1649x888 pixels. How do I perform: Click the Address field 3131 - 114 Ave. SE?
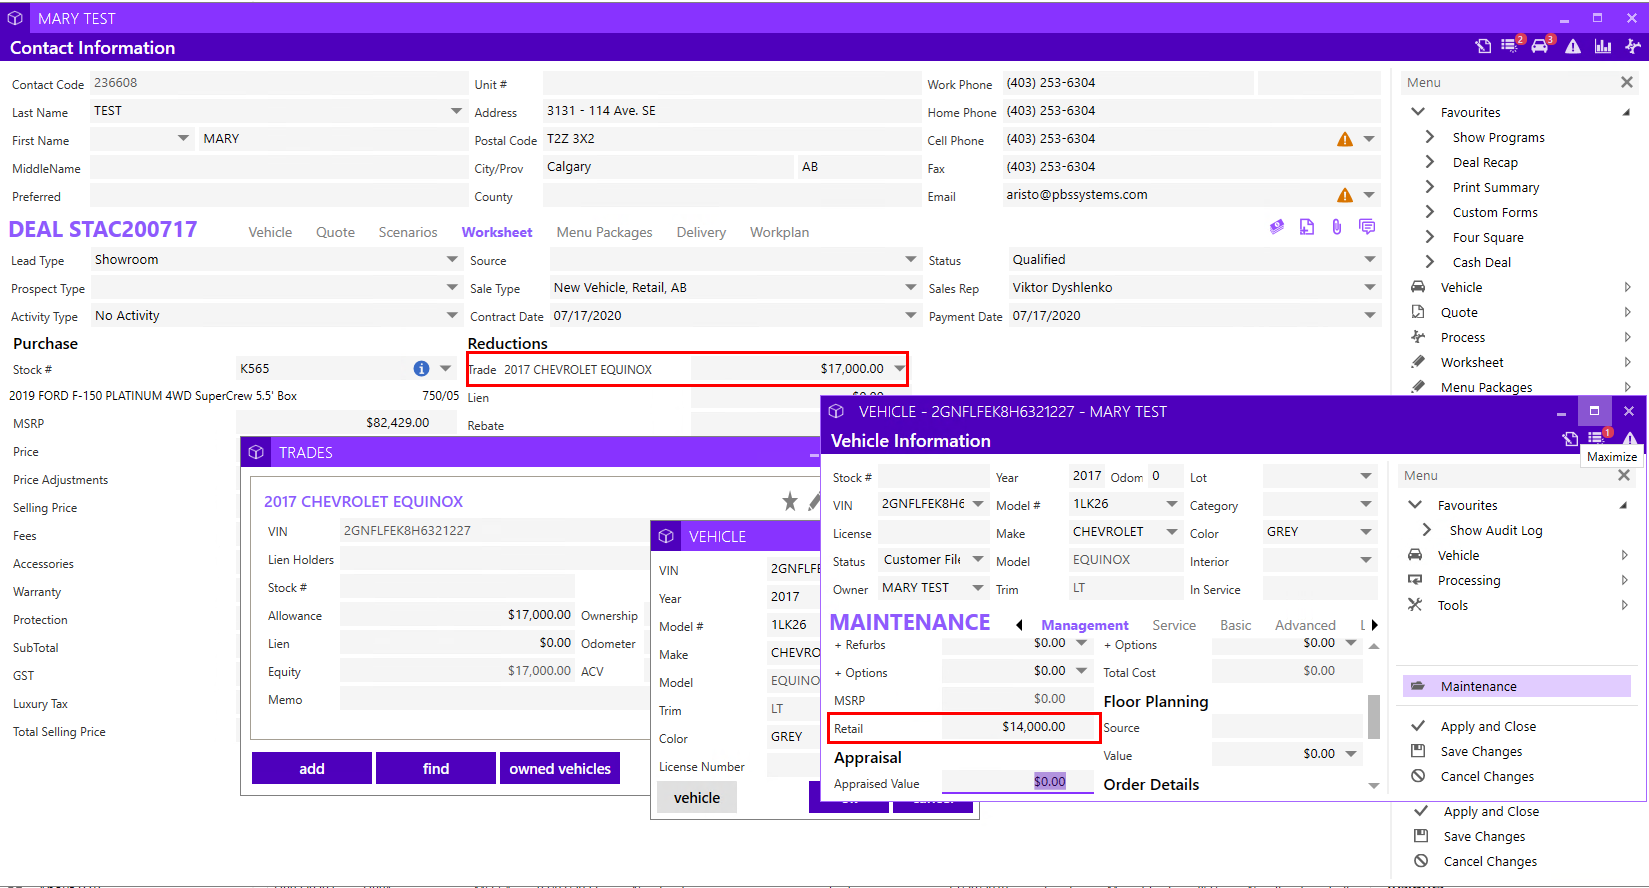(731, 111)
